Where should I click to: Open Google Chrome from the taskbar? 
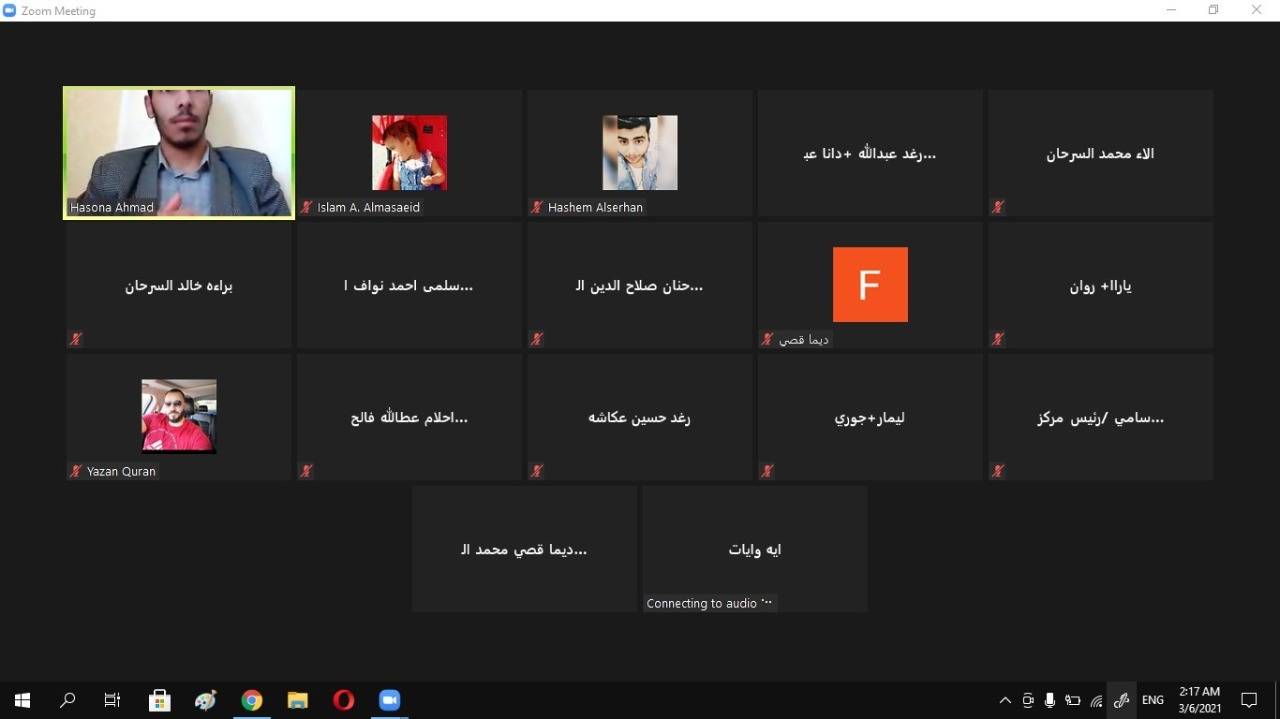pyautogui.click(x=251, y=700)
